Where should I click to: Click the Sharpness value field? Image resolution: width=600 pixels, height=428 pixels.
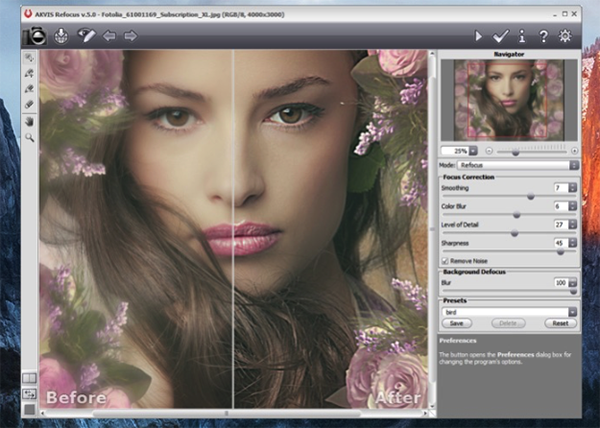tap(561, 243)
